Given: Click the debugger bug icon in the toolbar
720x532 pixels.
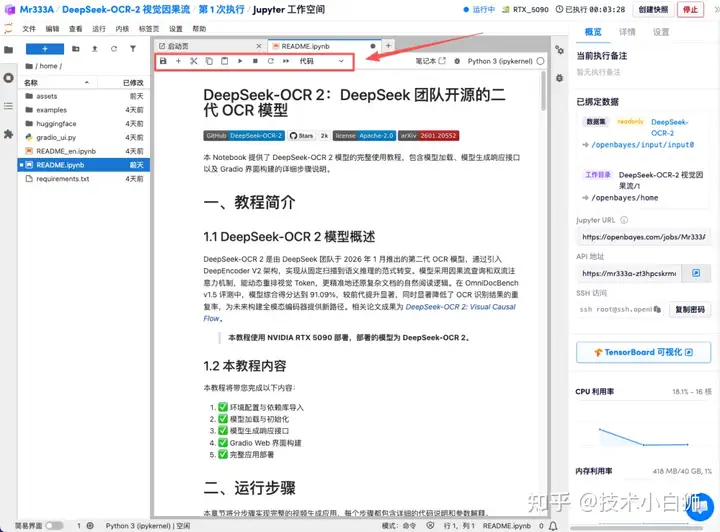Looking at the screenshot, I should coord(457,61).
